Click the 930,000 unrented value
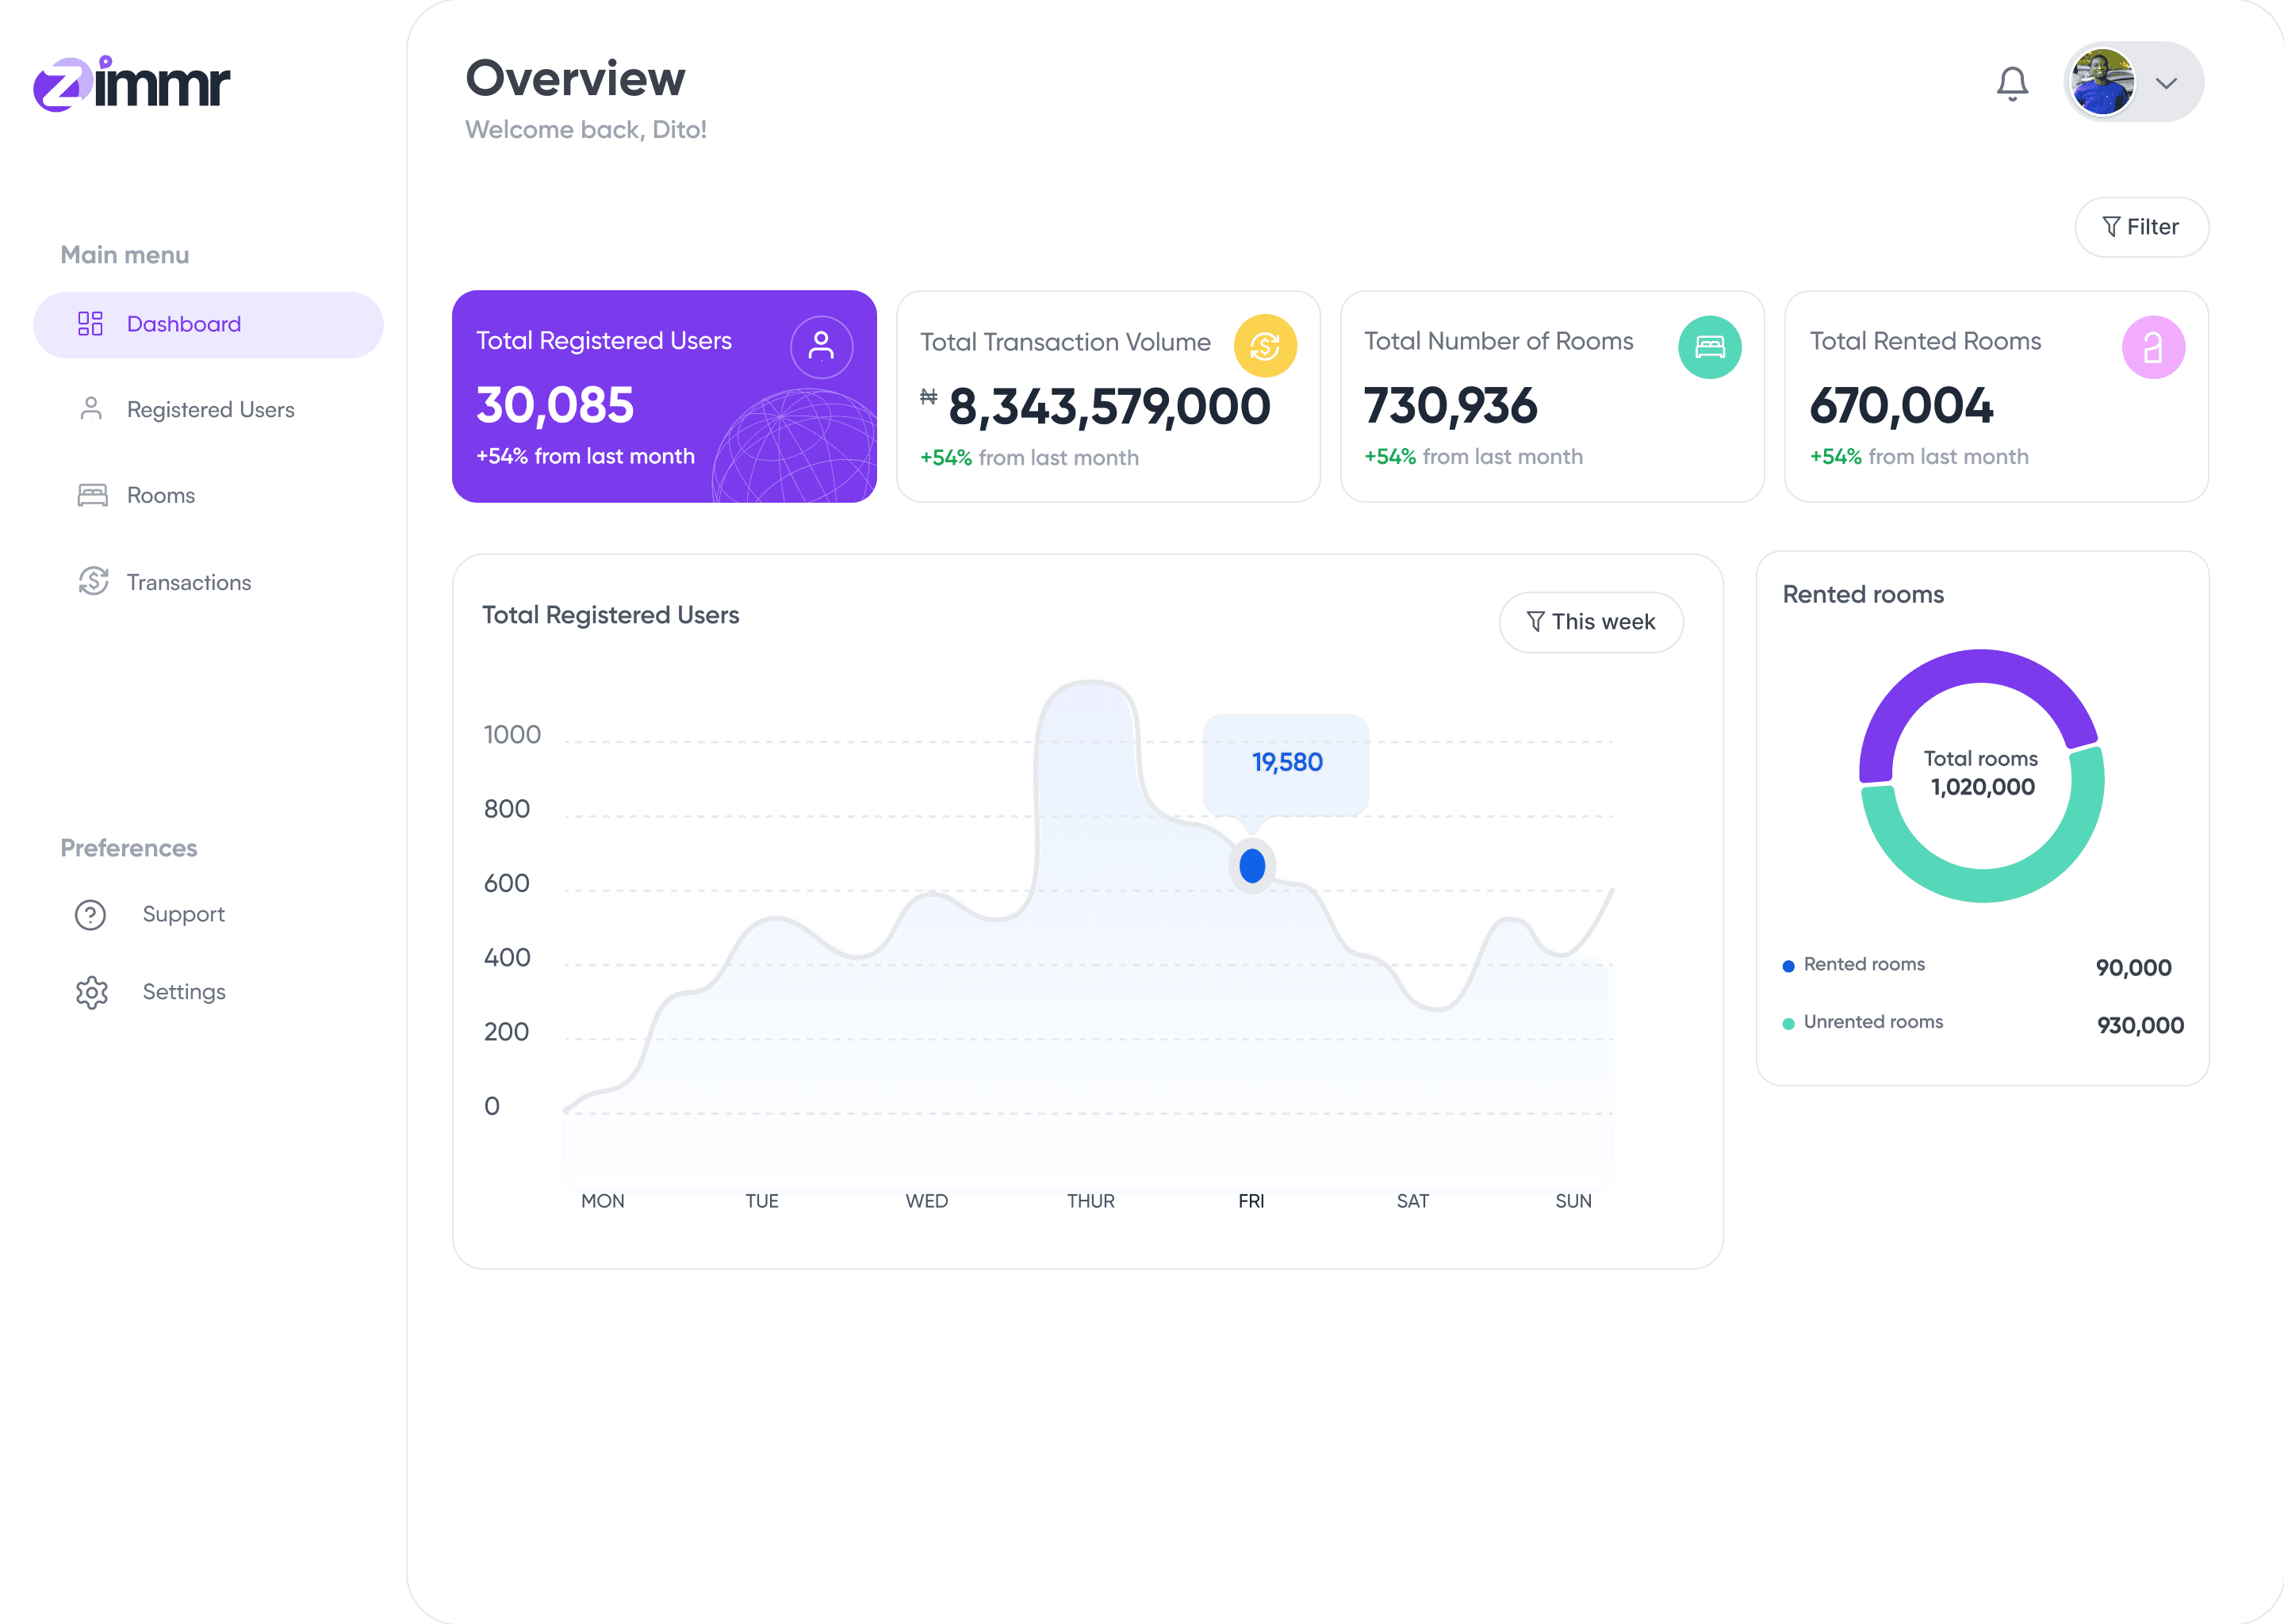 click(2140, 1025)
